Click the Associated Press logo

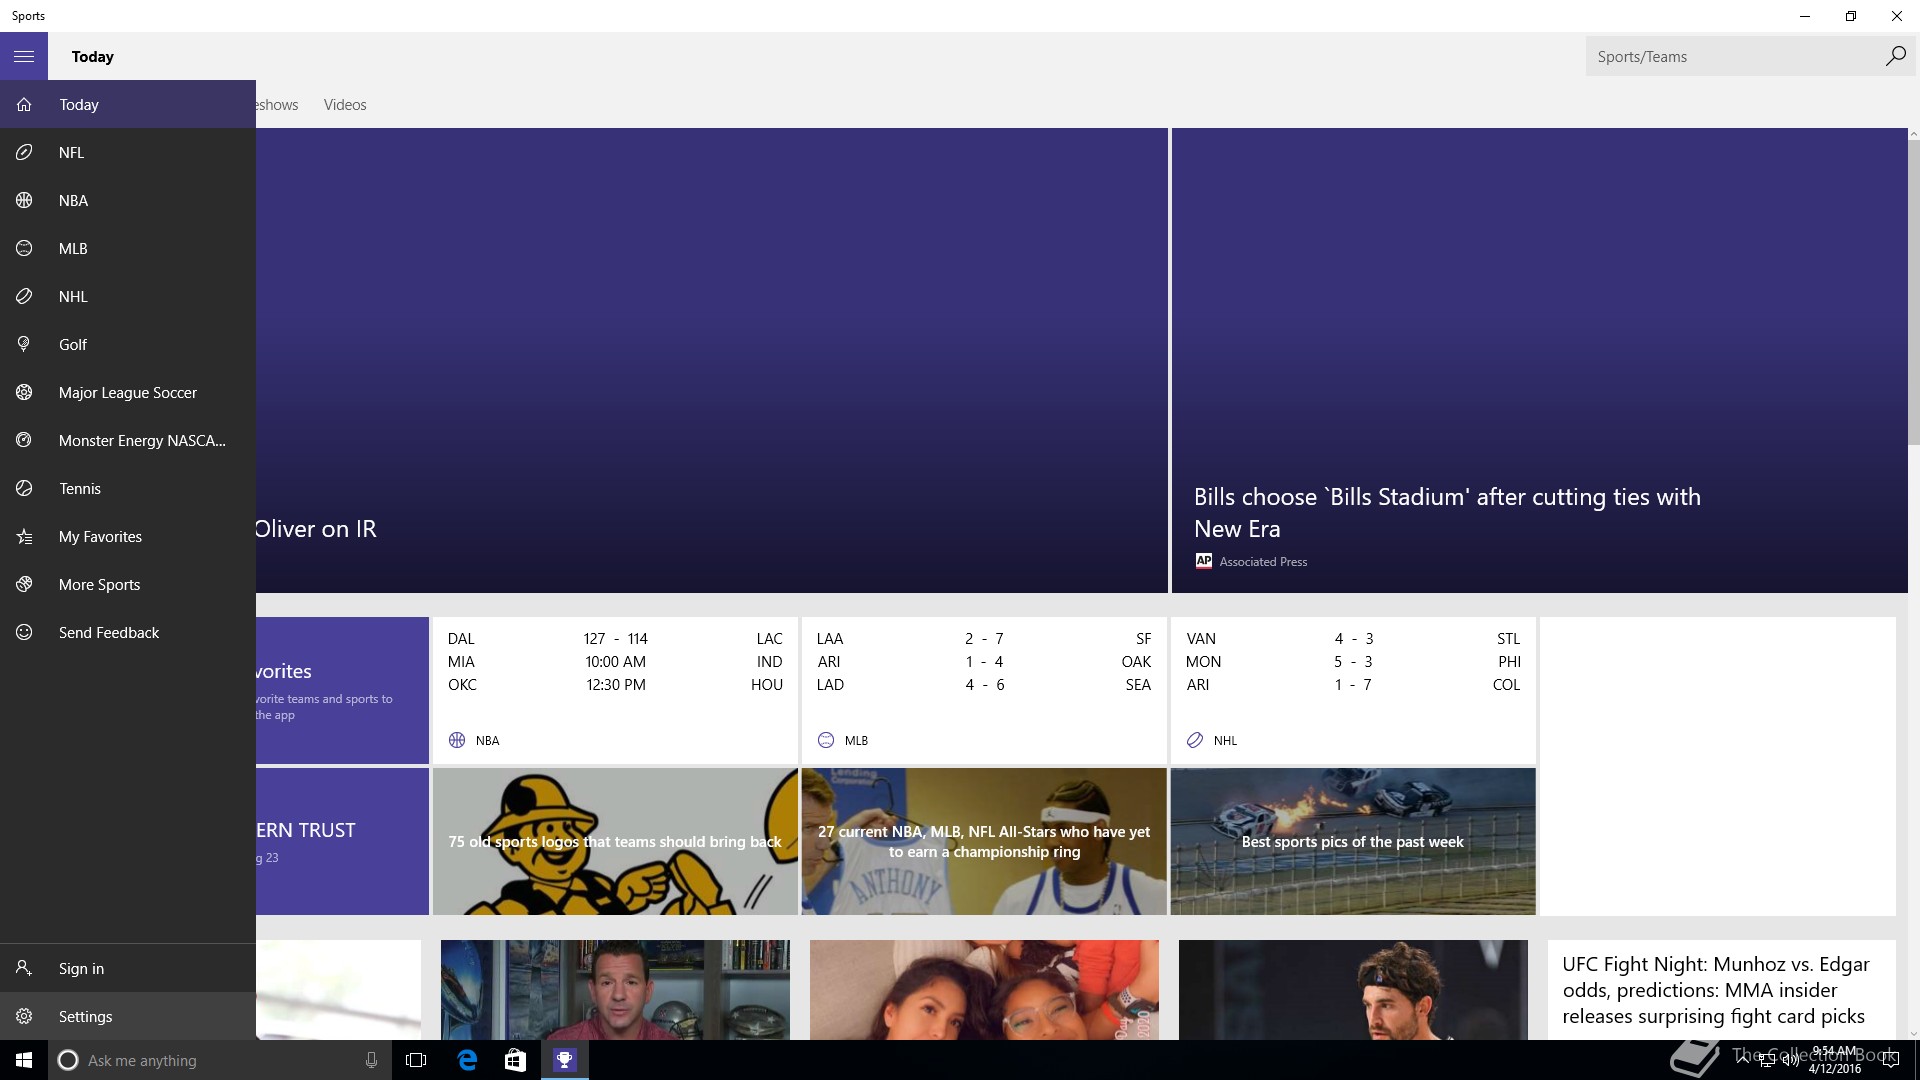(1204, 561)
